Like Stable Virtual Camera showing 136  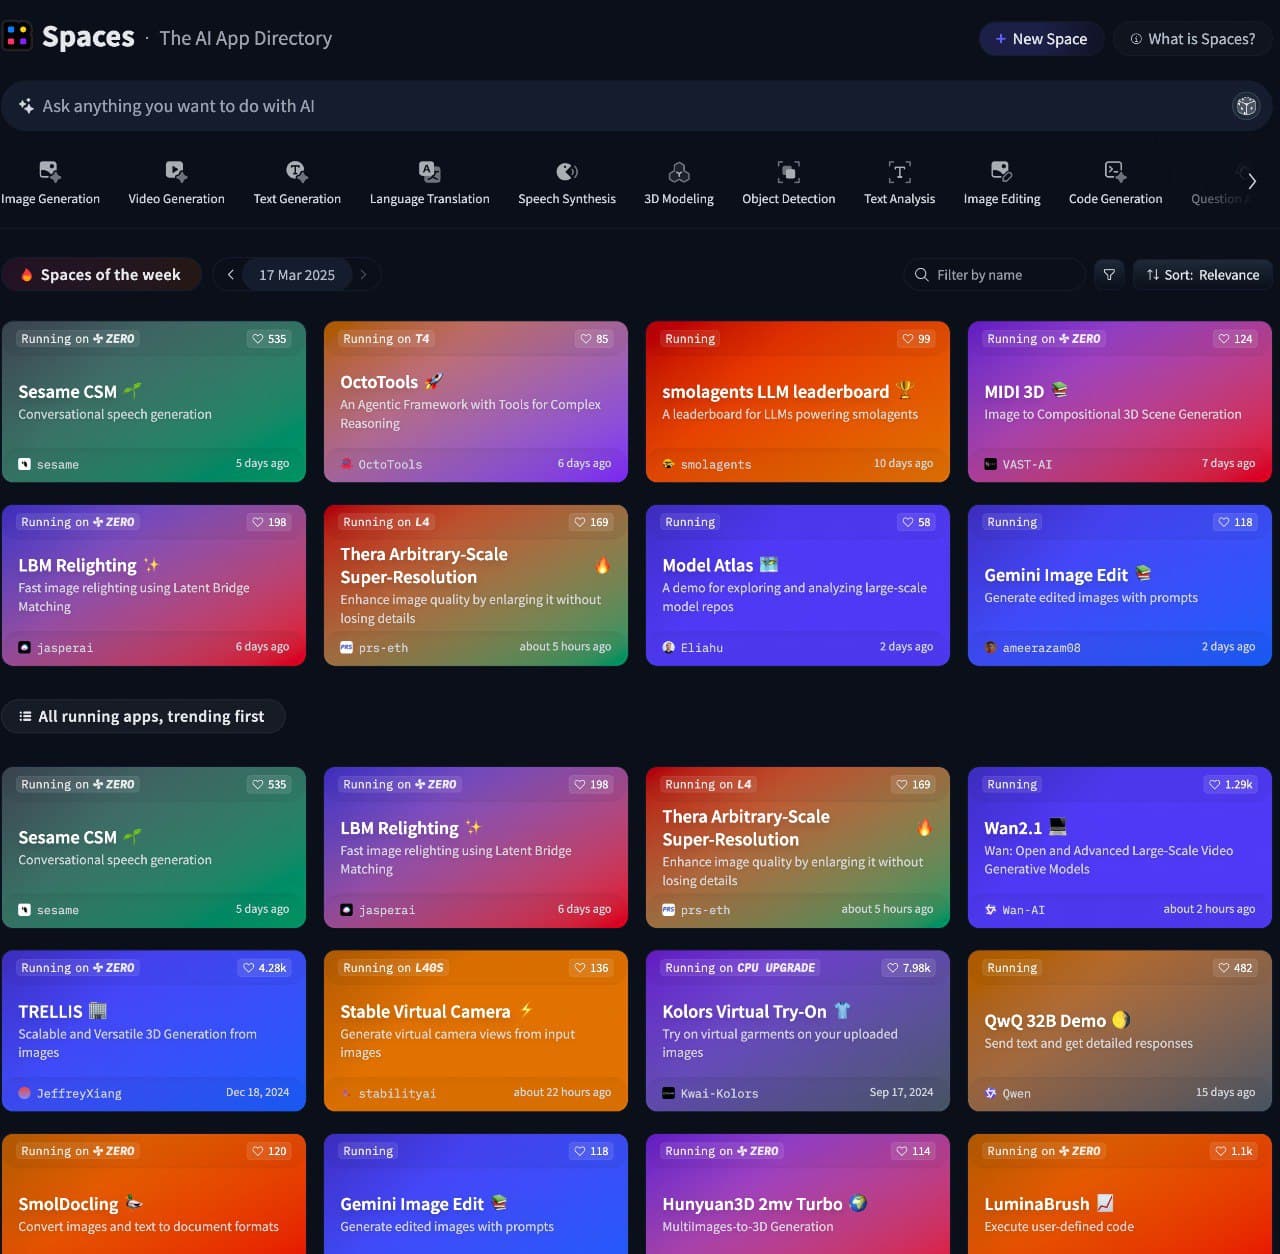pos(591,968)
